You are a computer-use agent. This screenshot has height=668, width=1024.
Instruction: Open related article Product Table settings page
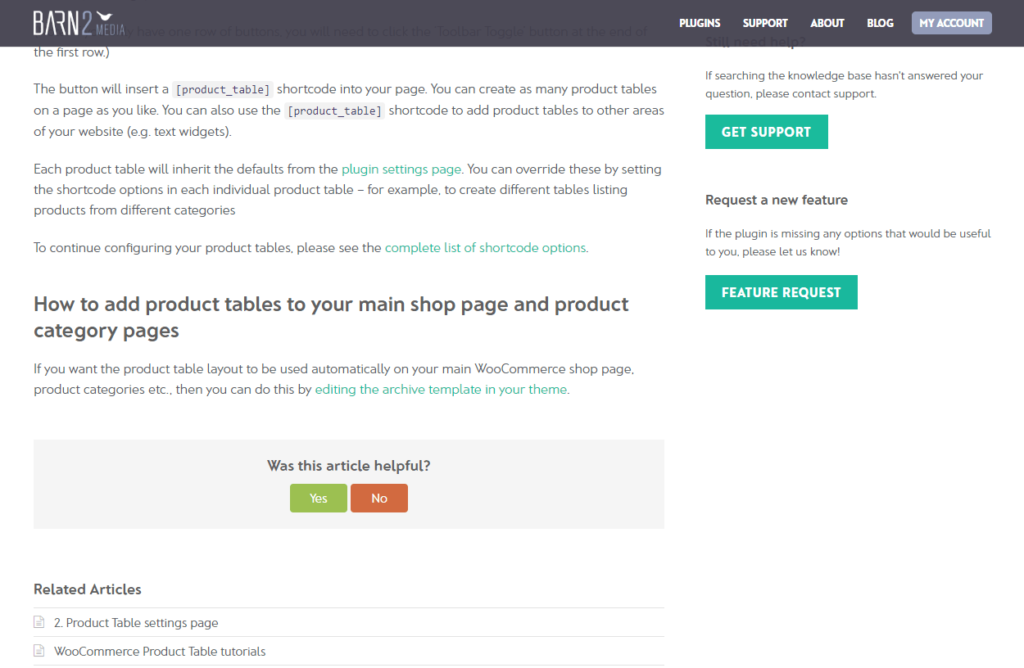[135, 622]
